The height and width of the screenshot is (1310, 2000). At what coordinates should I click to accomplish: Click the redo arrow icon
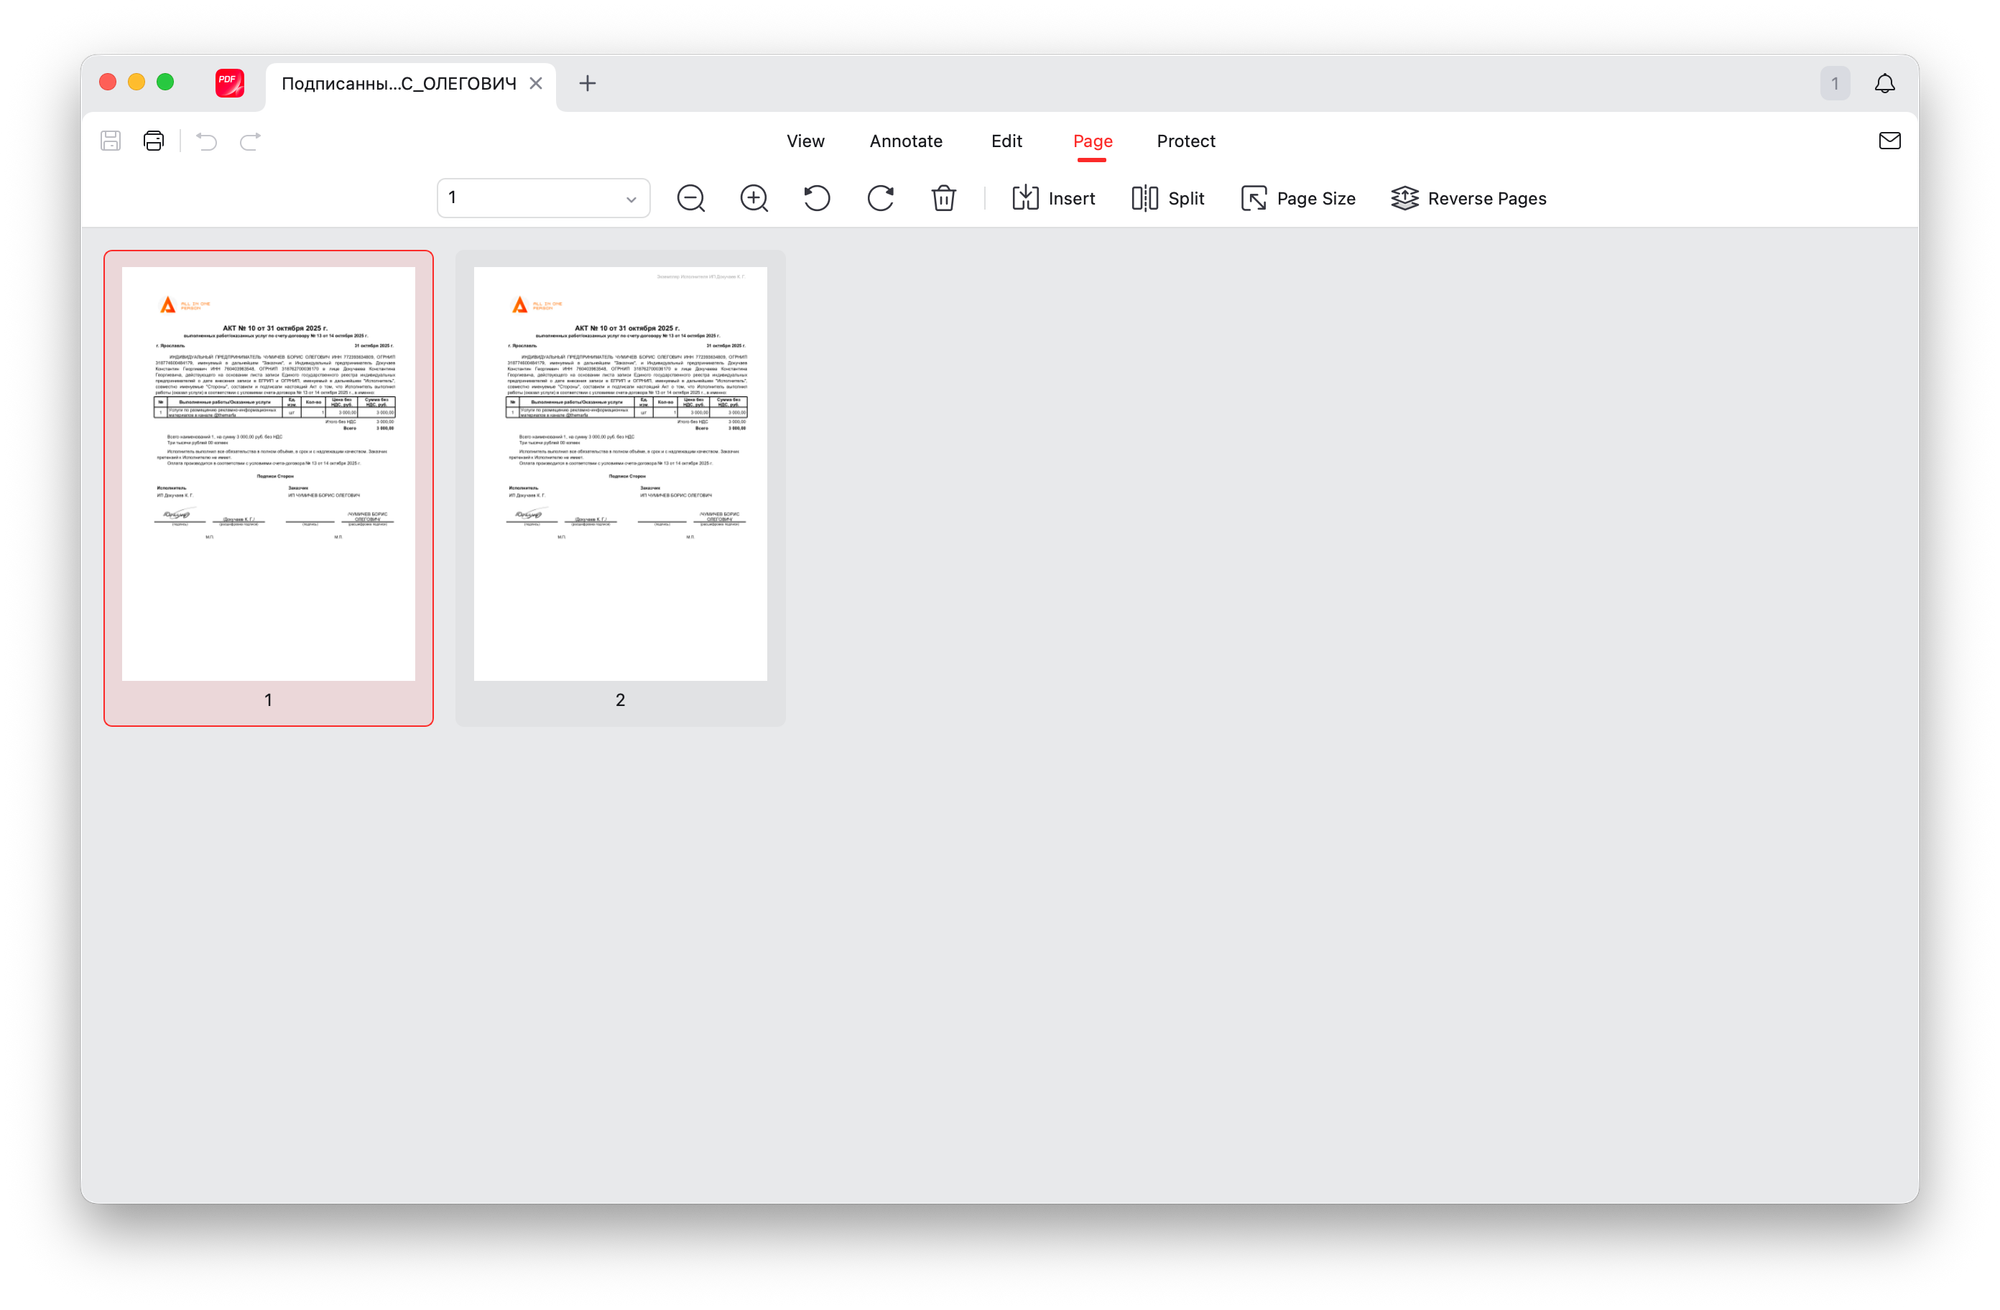tap(250, 141)
